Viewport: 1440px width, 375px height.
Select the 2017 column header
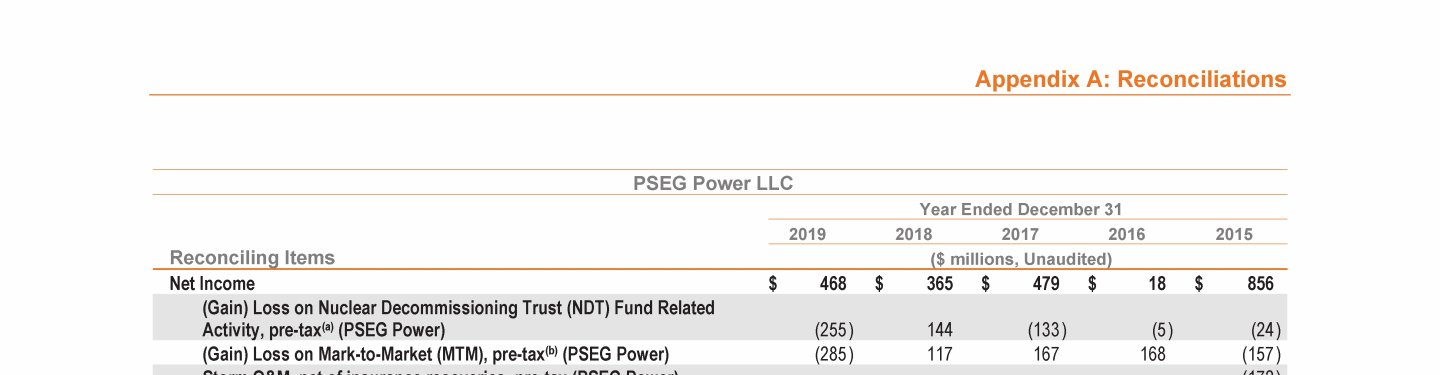(x=1020, y=234)
